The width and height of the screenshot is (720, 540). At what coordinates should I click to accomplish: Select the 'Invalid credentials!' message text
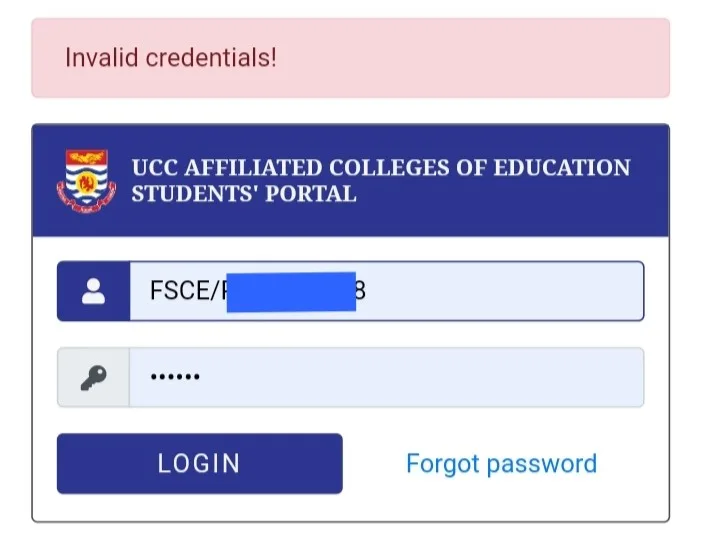171,58
